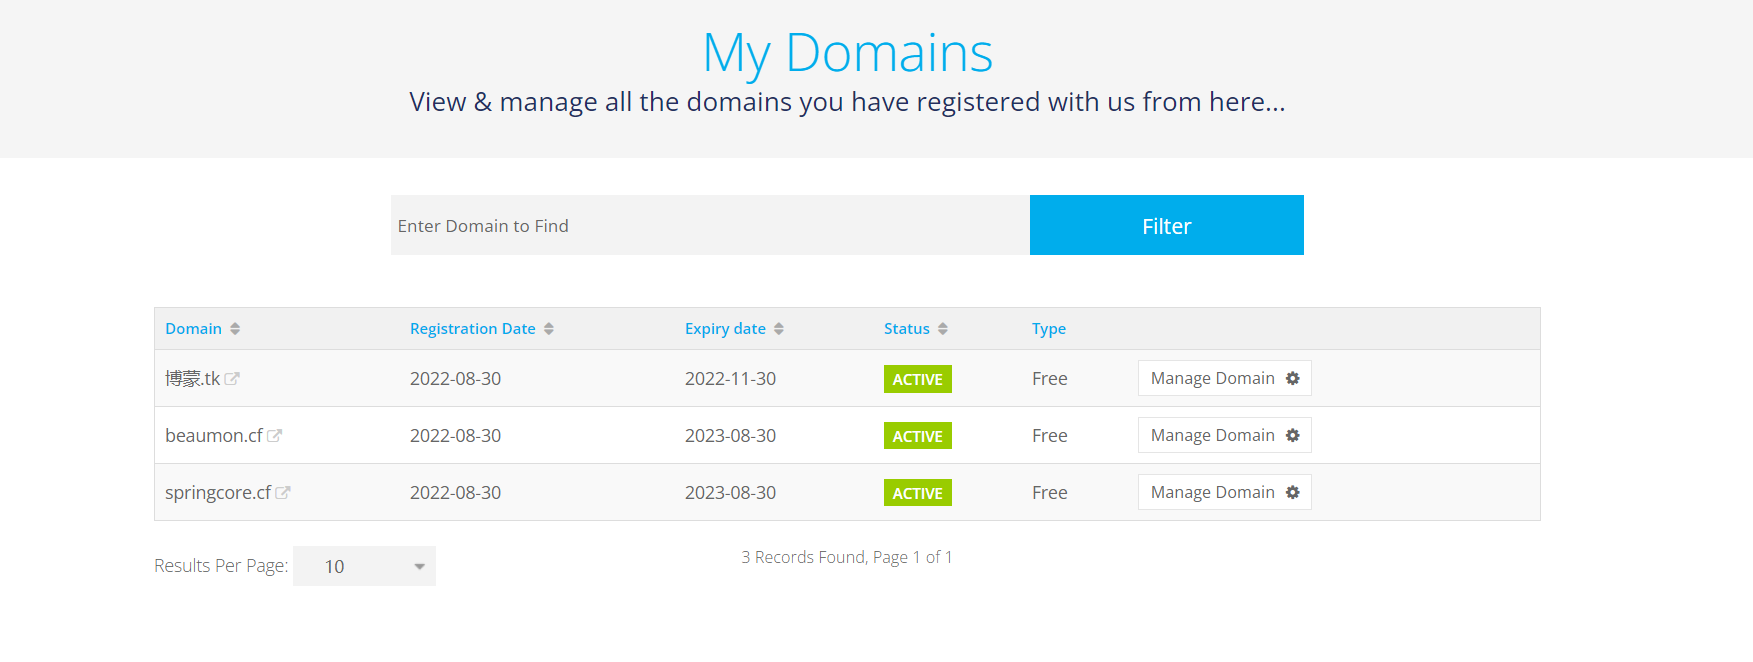
Task: Click the My Domains heading
Action: (x=848, y=53)
